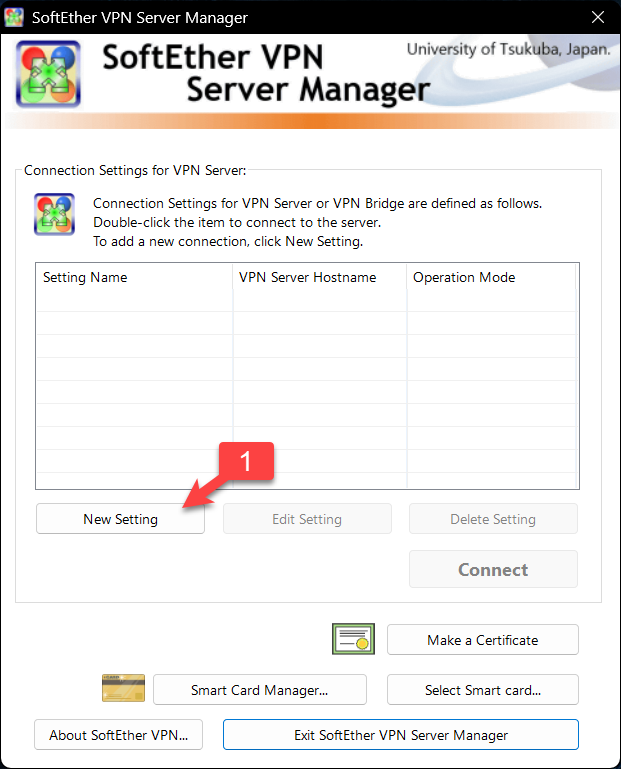Open Smart Card Manager
Screen dimensions: 621x769
coord(259,690)
